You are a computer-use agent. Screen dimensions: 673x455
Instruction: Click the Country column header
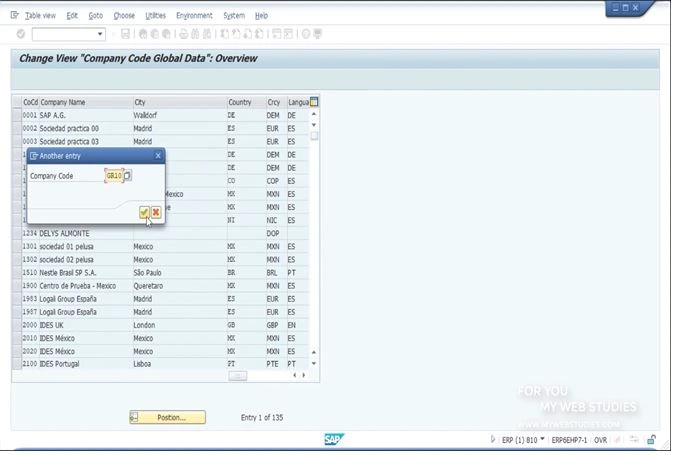pos(246,102)
